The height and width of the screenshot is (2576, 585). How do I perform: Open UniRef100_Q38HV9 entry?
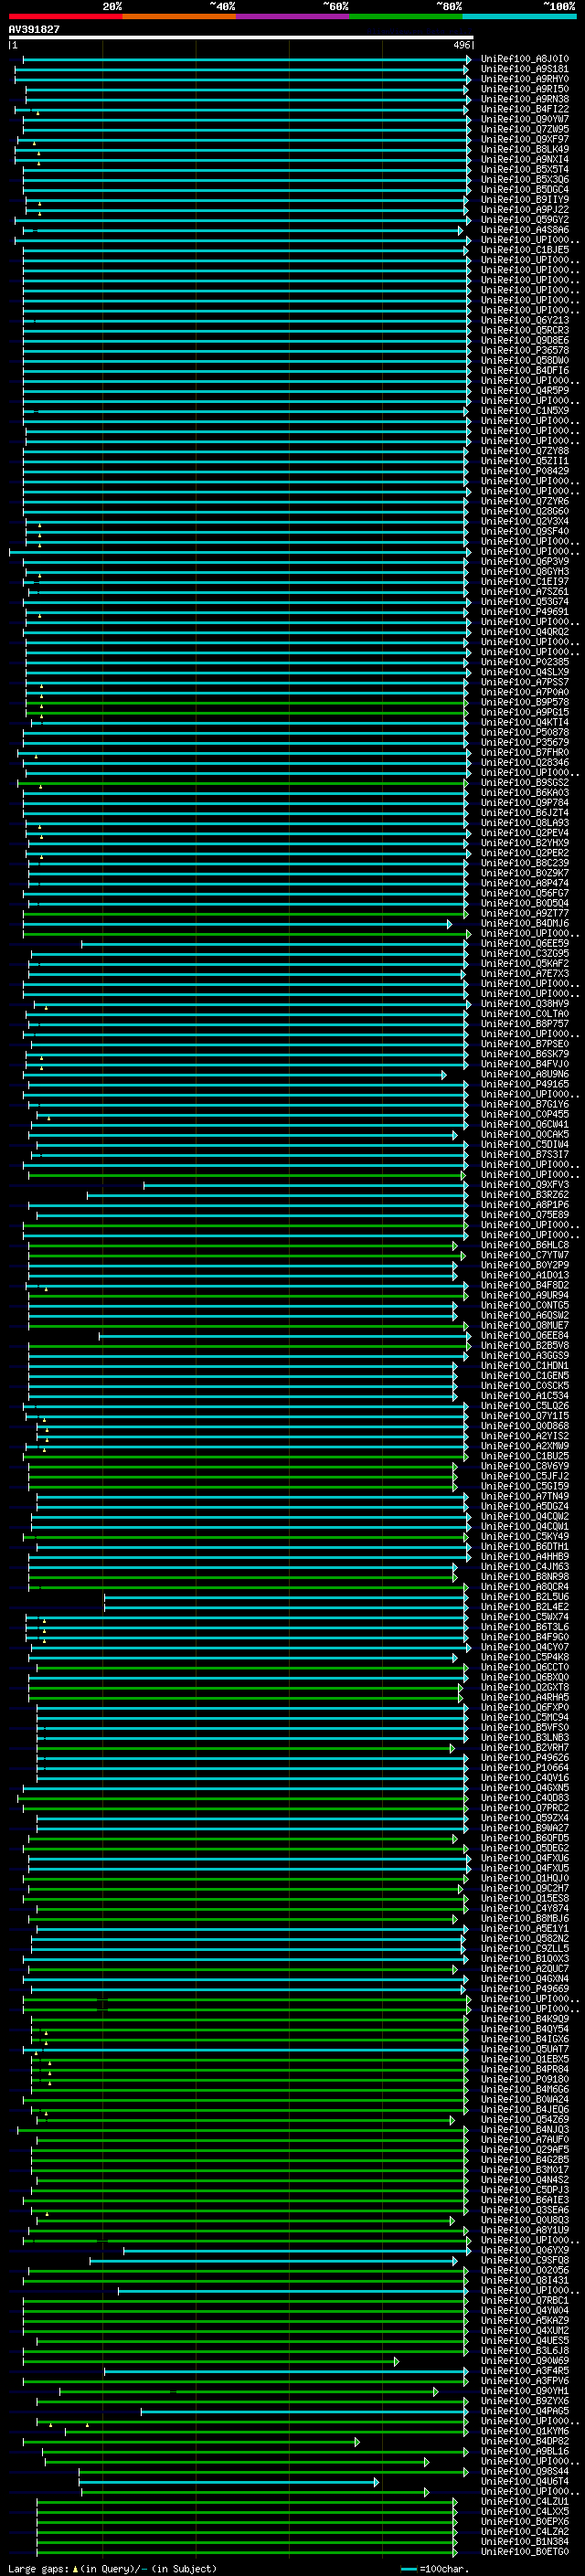(524, 1004)
